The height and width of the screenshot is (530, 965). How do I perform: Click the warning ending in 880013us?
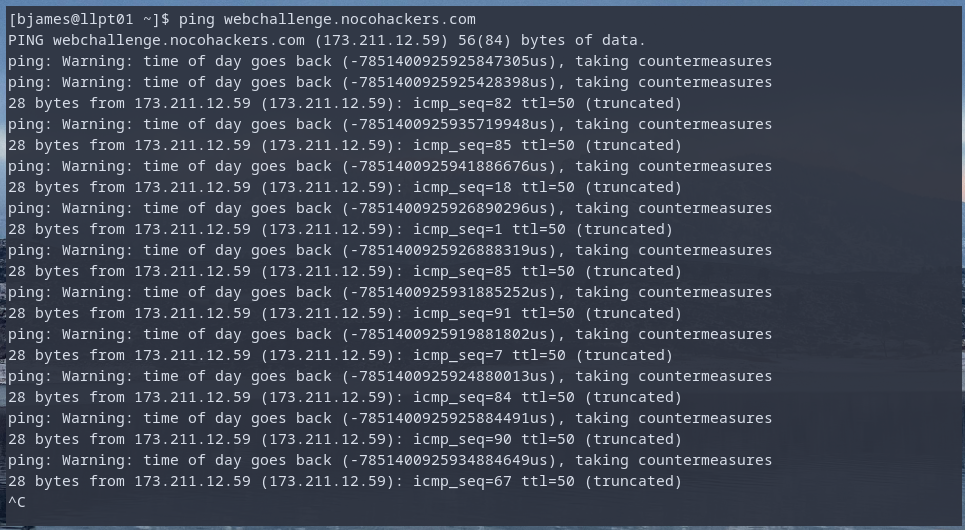tap(389, 376)
